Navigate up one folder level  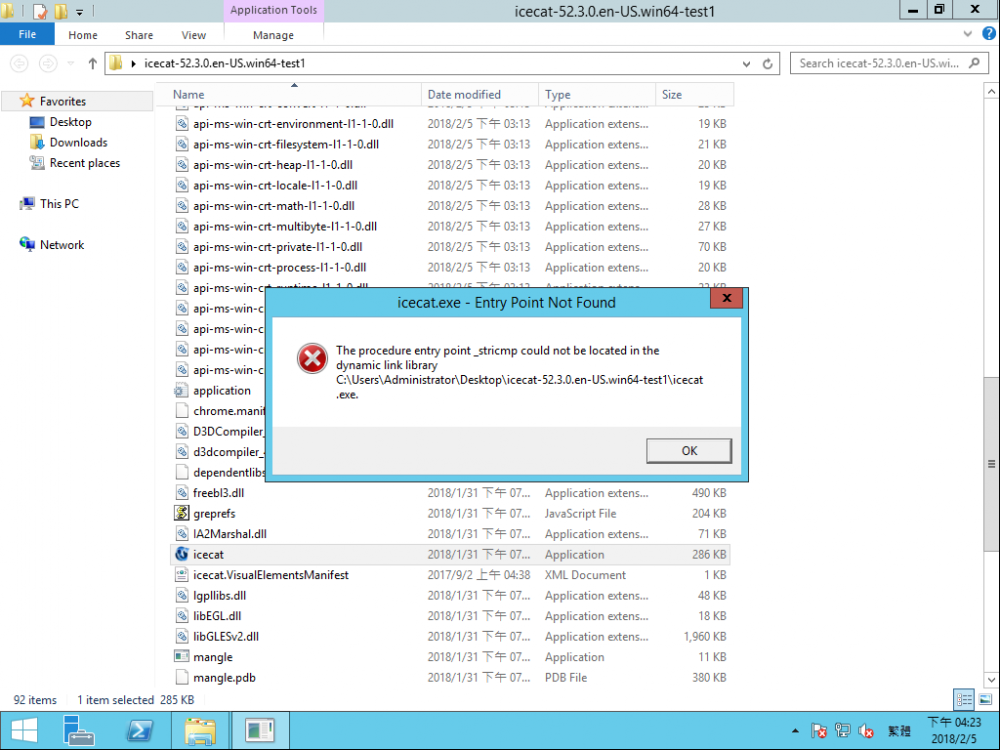coord(91,62)
